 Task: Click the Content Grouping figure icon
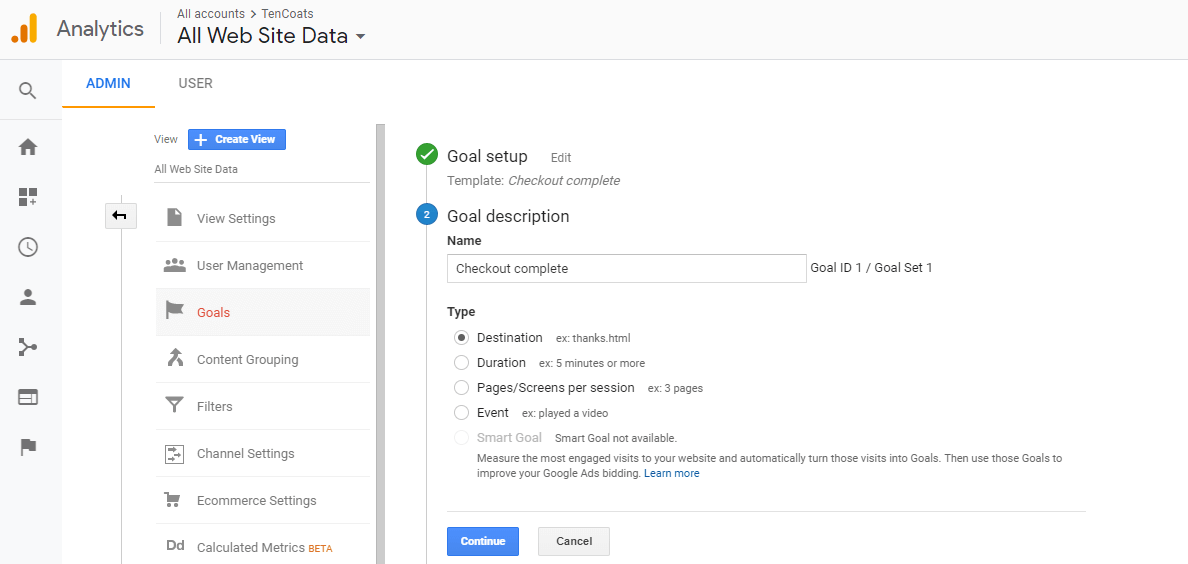[x=175, y=358]
